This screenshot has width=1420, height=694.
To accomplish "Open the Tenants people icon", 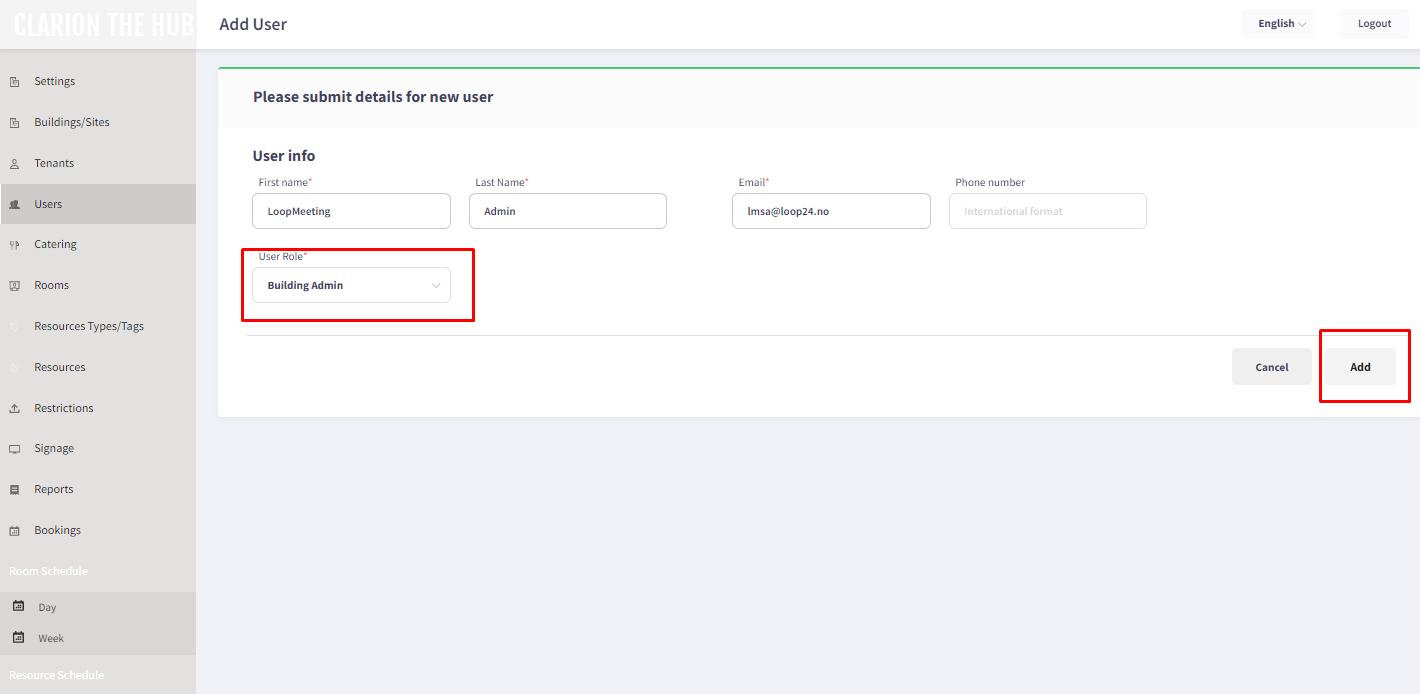I will click(15, 162).
